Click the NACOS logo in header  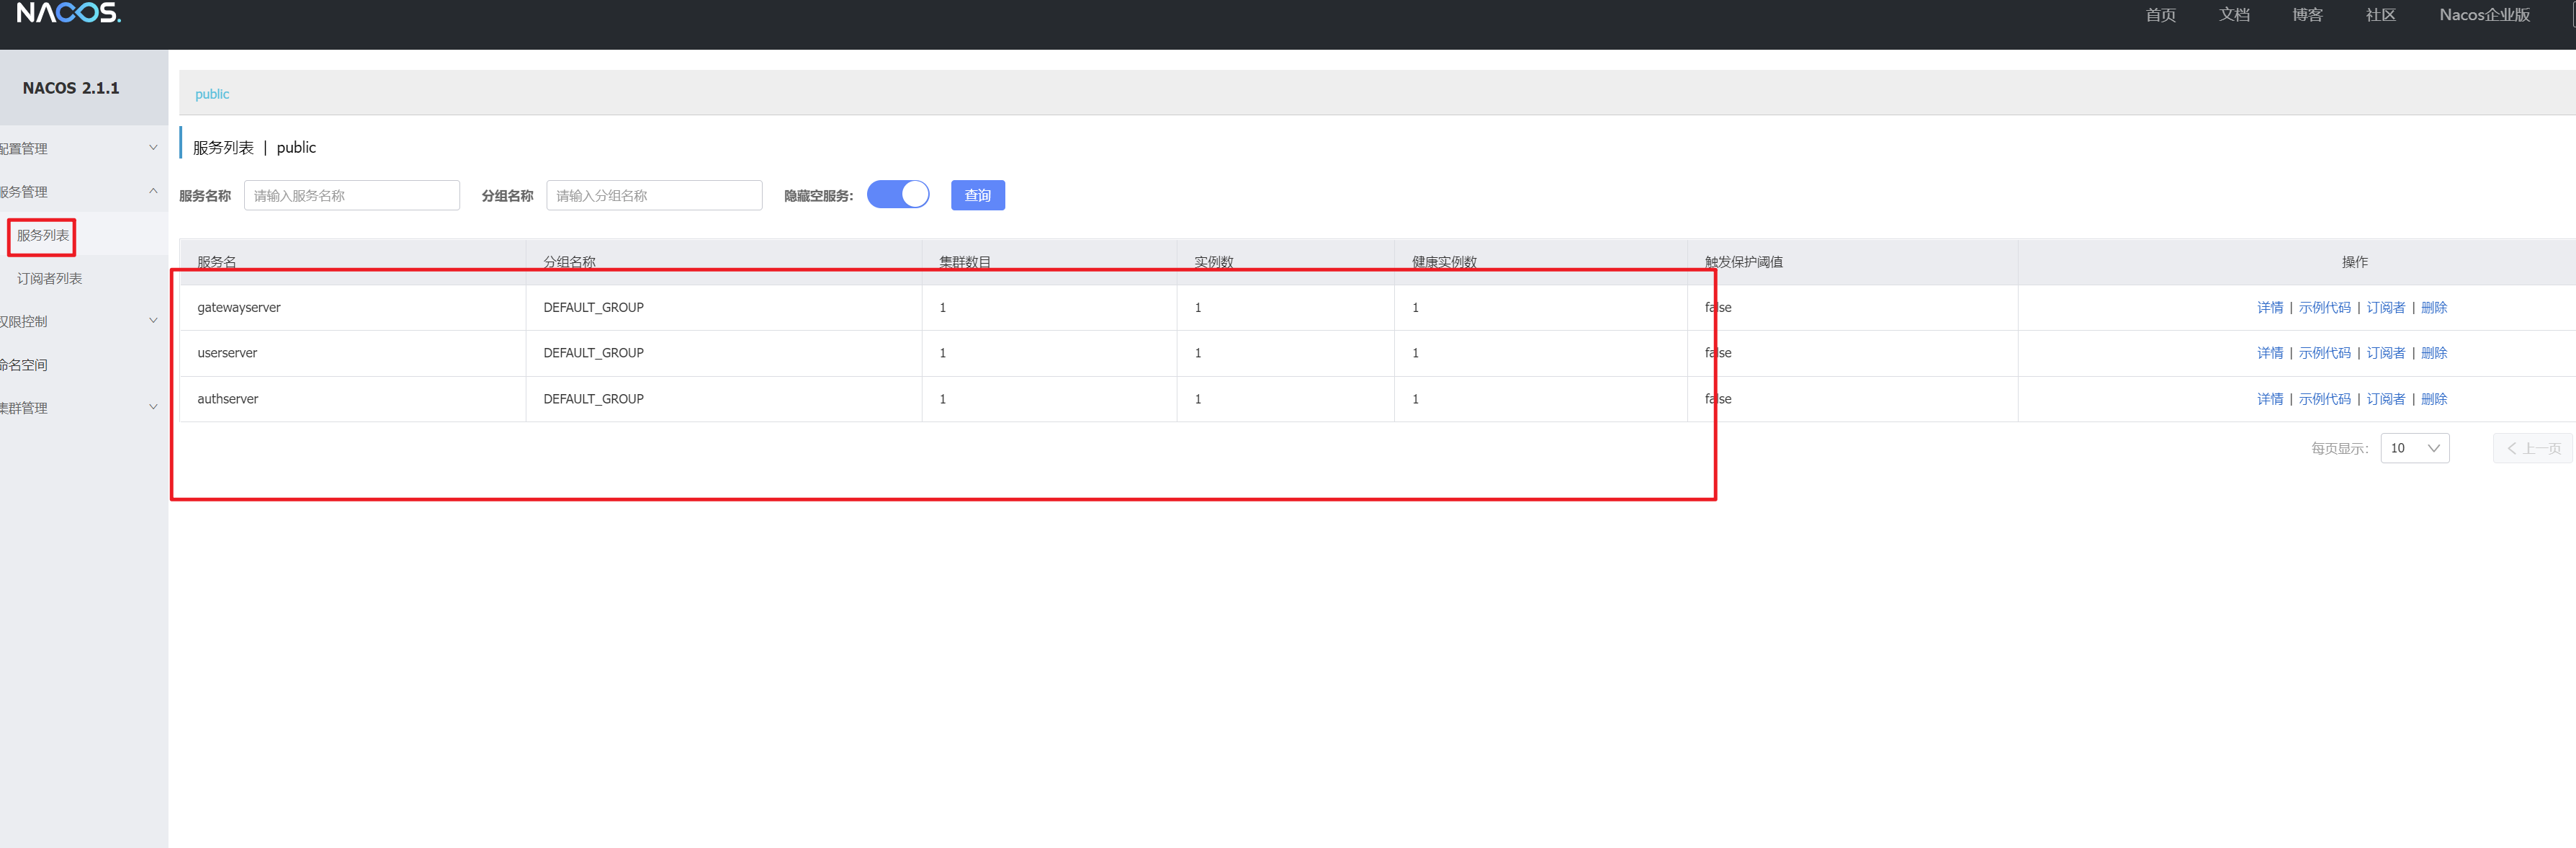point(68,13)
